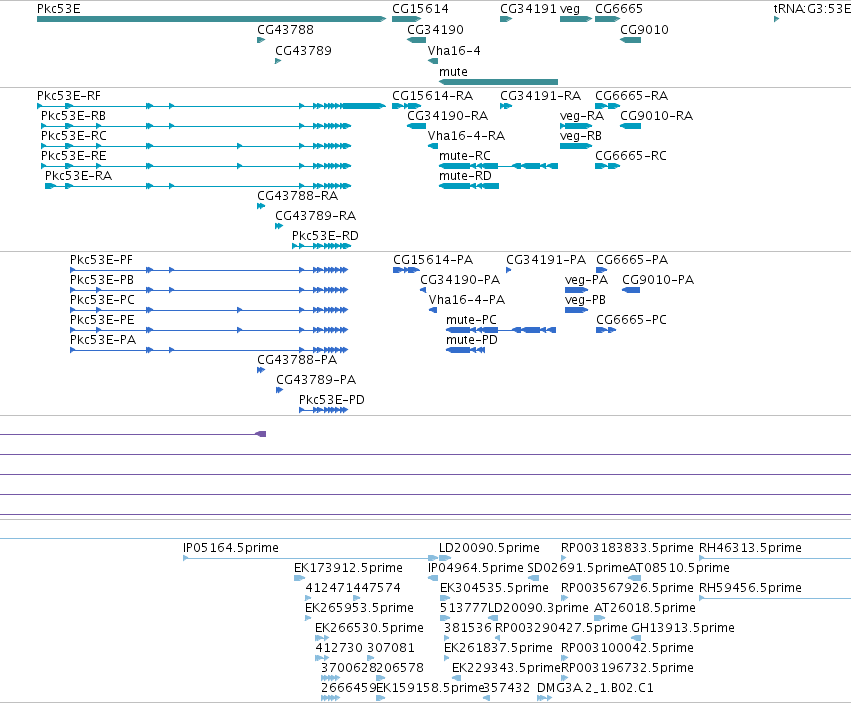
Task: Click the RH46313.5prime EST label
Action: click(x=750, y=547)
